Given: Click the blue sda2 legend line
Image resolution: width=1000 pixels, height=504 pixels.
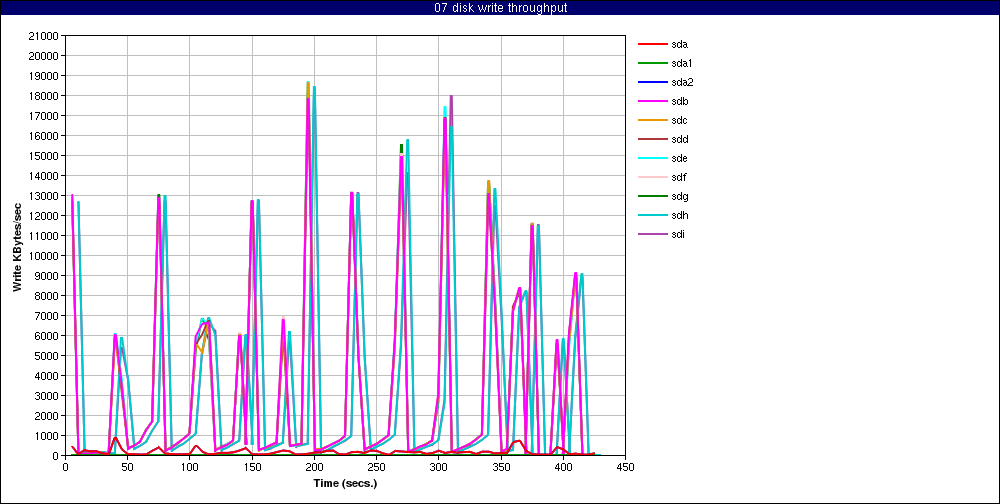Looking at the screenshot, I should [x=652, y=82].
